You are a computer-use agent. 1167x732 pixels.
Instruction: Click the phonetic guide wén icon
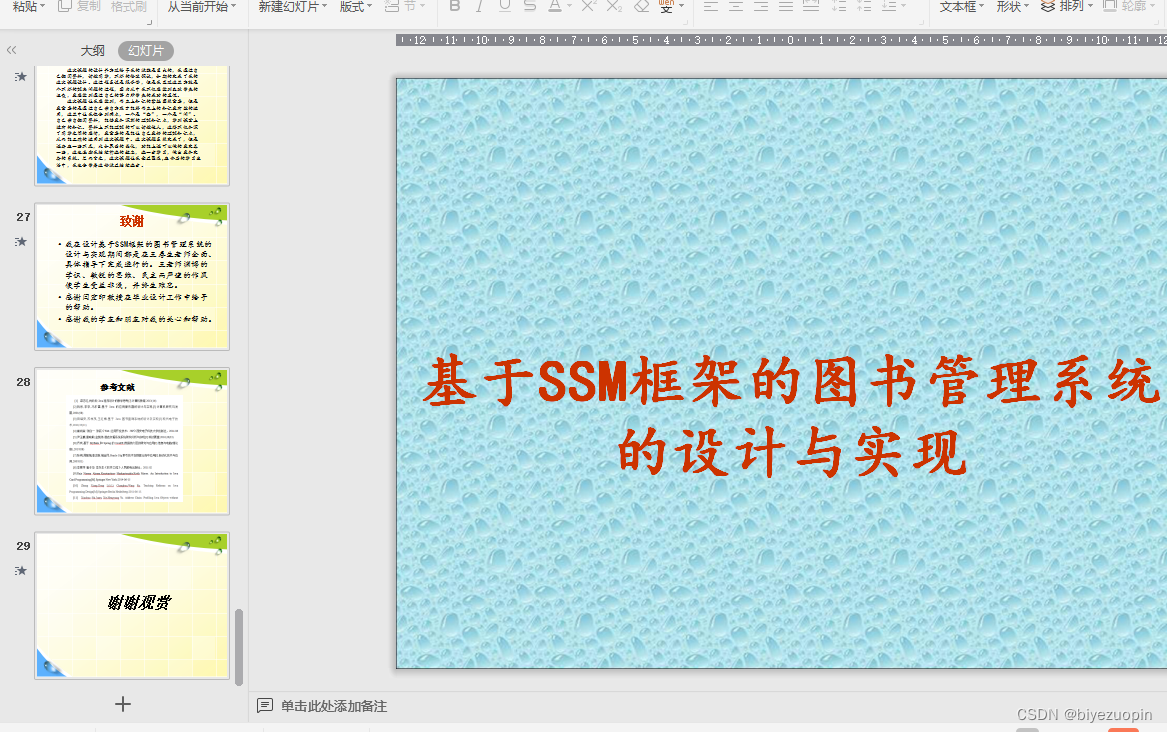click(x=666, y=6)
